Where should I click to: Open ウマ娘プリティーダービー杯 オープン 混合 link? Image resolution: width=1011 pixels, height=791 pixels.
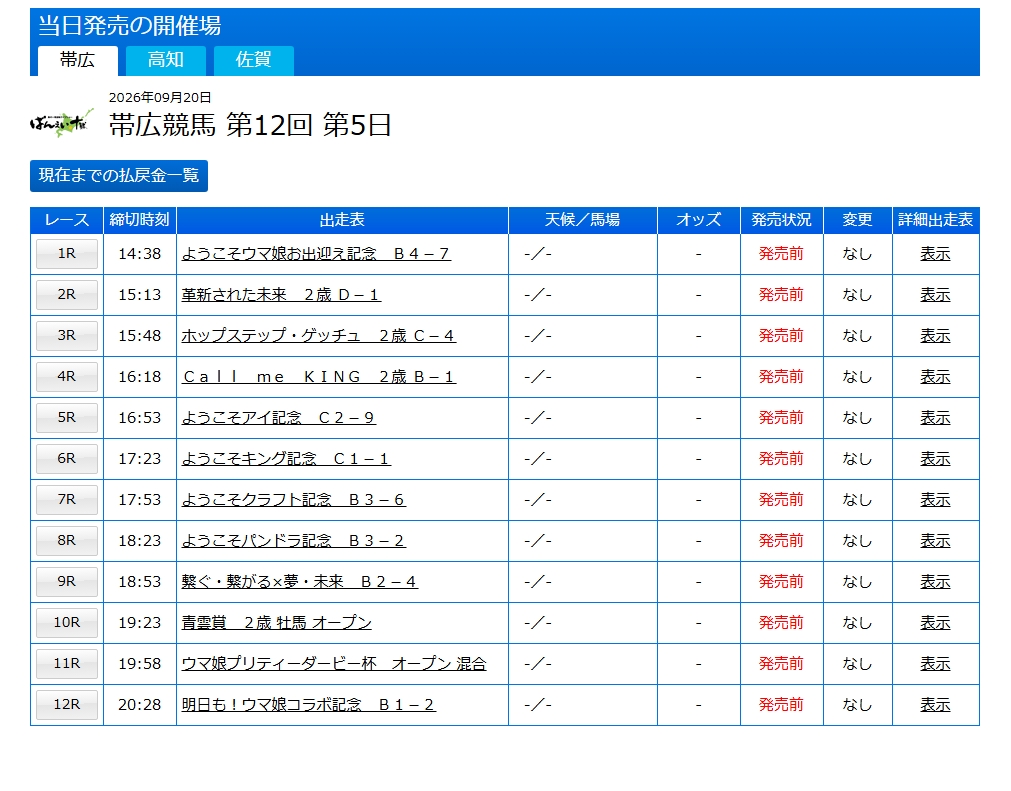(334, 663)
